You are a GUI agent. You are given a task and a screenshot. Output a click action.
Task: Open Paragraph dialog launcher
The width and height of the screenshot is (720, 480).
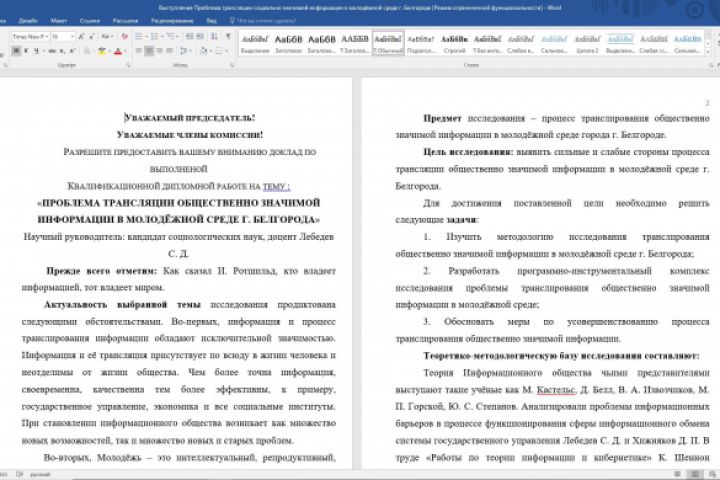232,65
